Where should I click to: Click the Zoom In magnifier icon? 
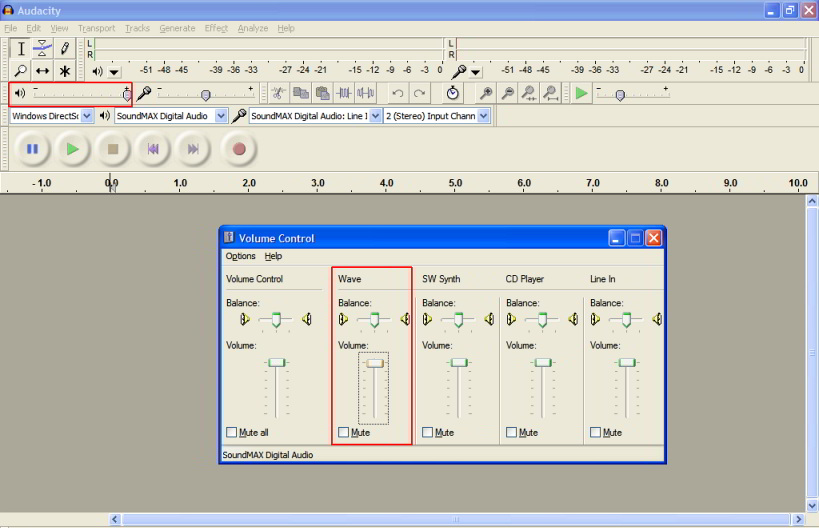(486, 93)
